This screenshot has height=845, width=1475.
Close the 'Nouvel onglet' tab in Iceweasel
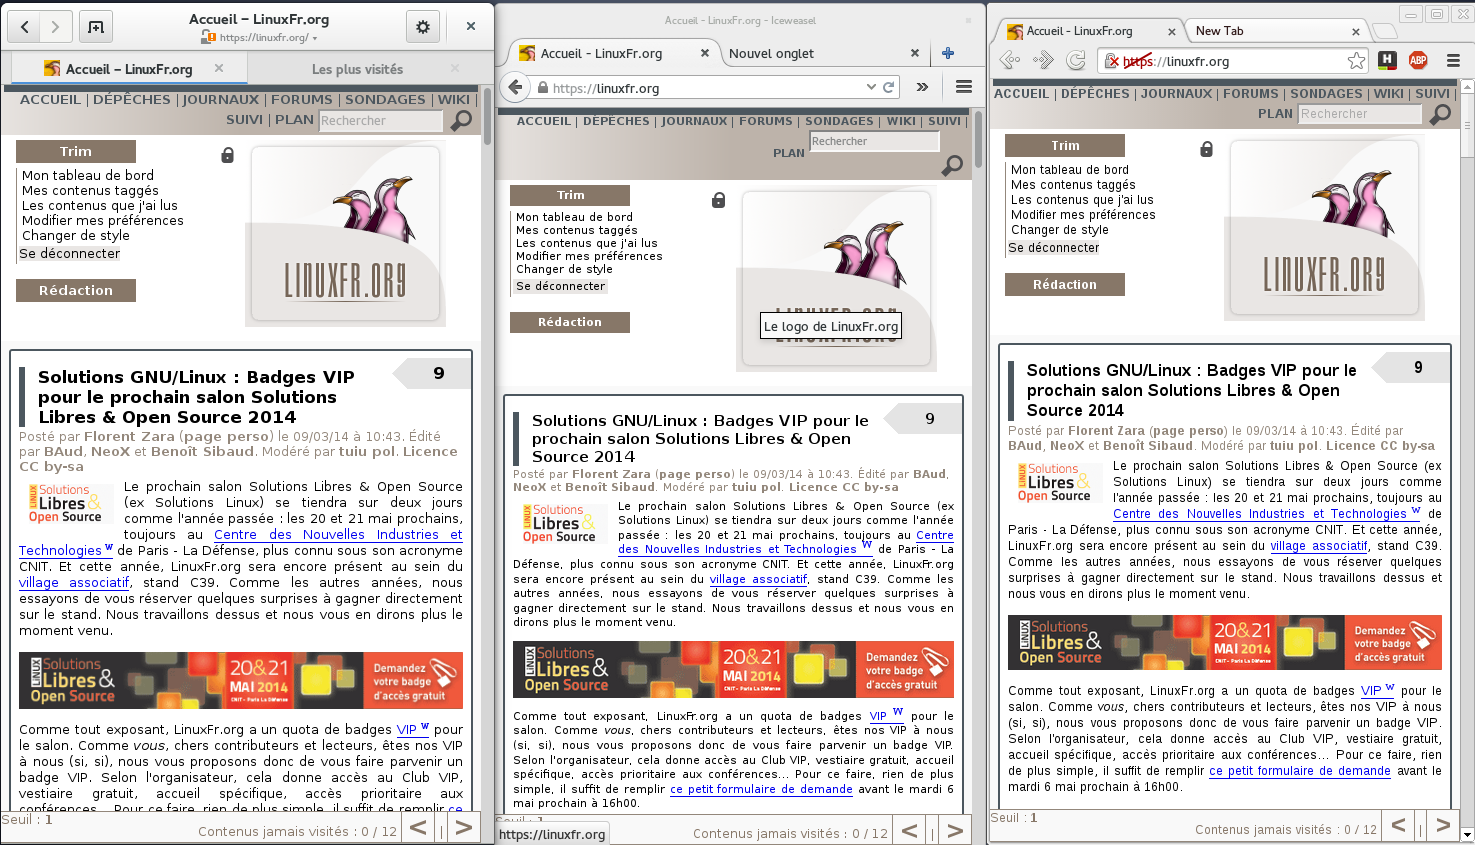(x=915, y=53)
